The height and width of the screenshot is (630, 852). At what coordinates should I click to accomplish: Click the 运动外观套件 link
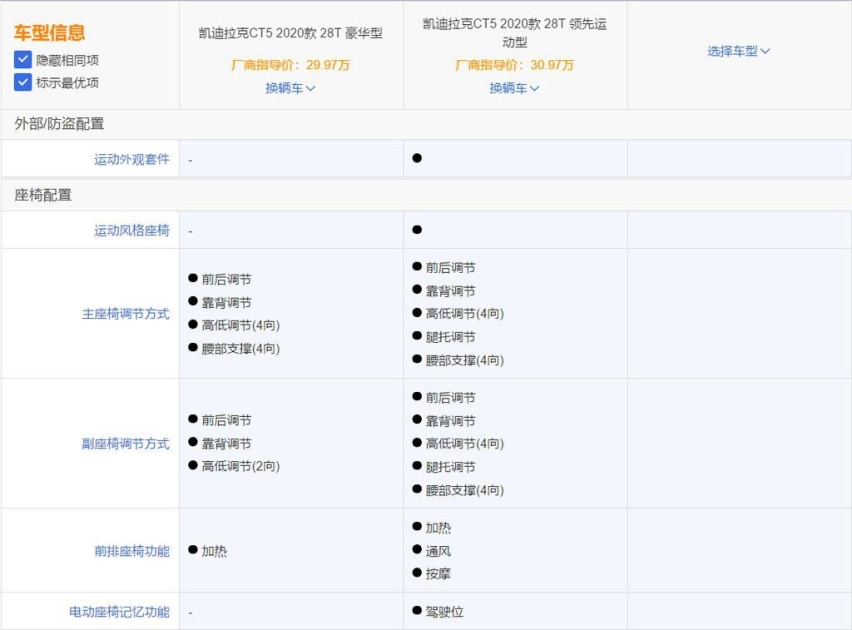click(131, 159)
